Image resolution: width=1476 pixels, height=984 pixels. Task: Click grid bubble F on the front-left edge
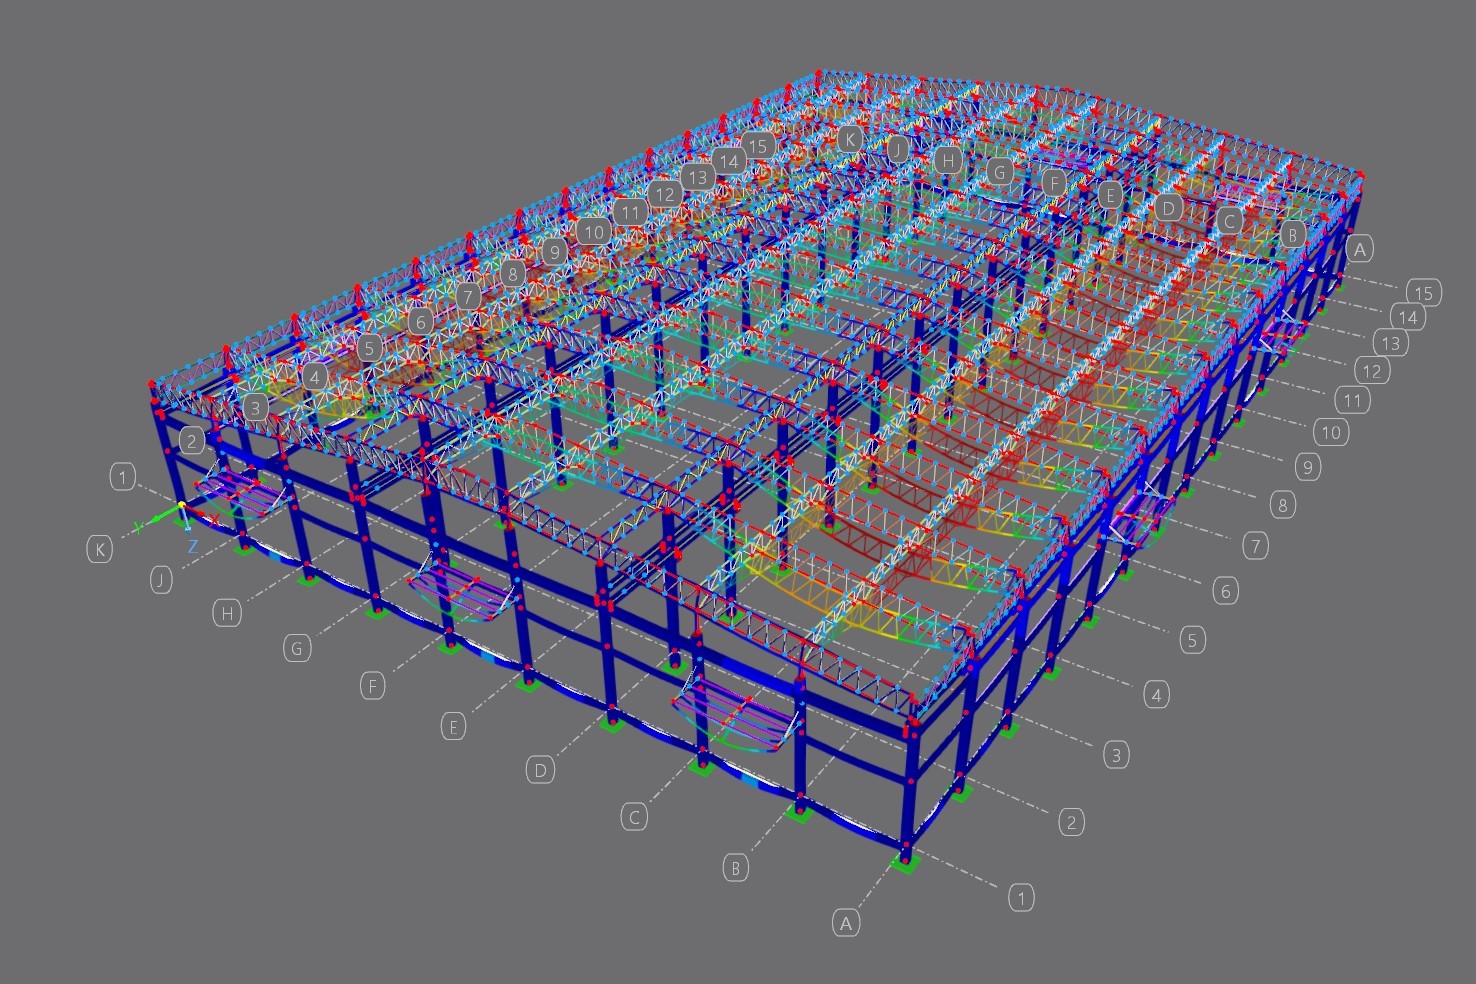[x=372, y=685]
